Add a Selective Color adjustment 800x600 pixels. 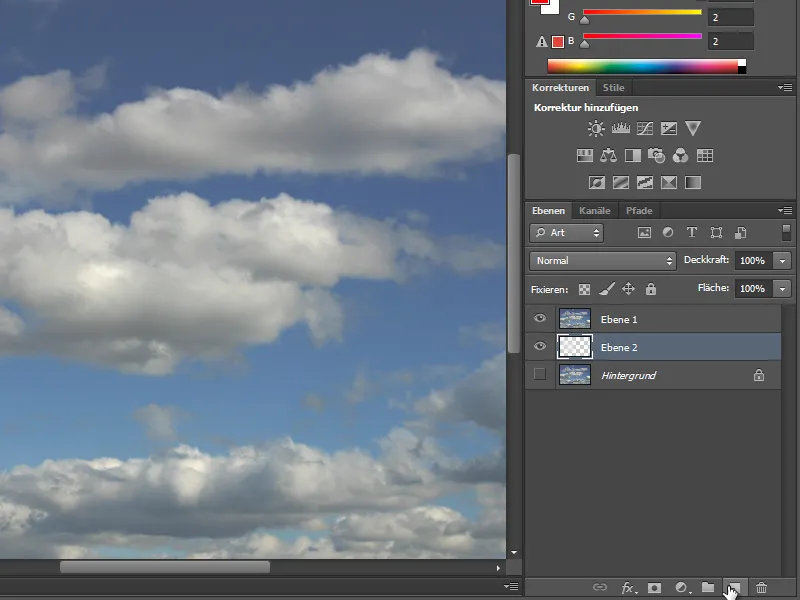tap(669, 182)
